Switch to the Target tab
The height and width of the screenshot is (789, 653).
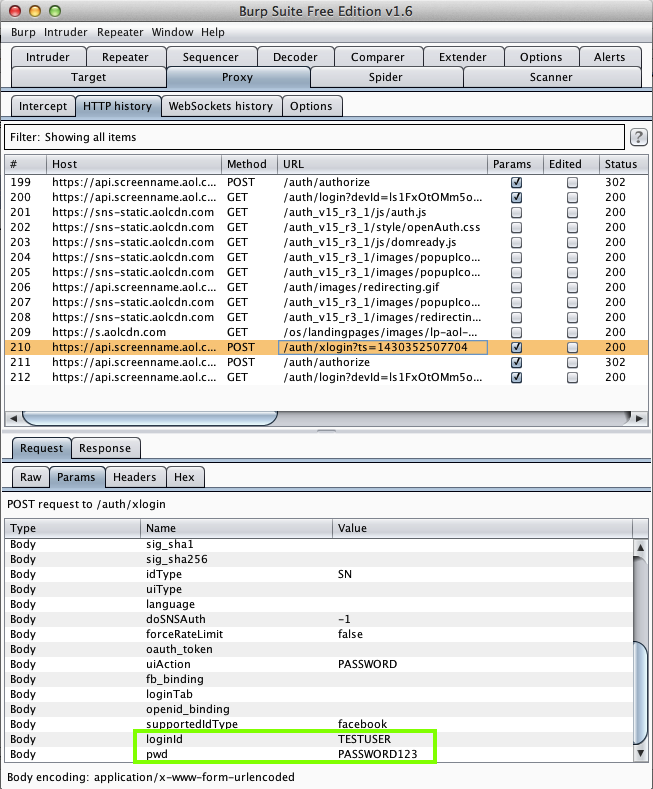click(89, 77)
